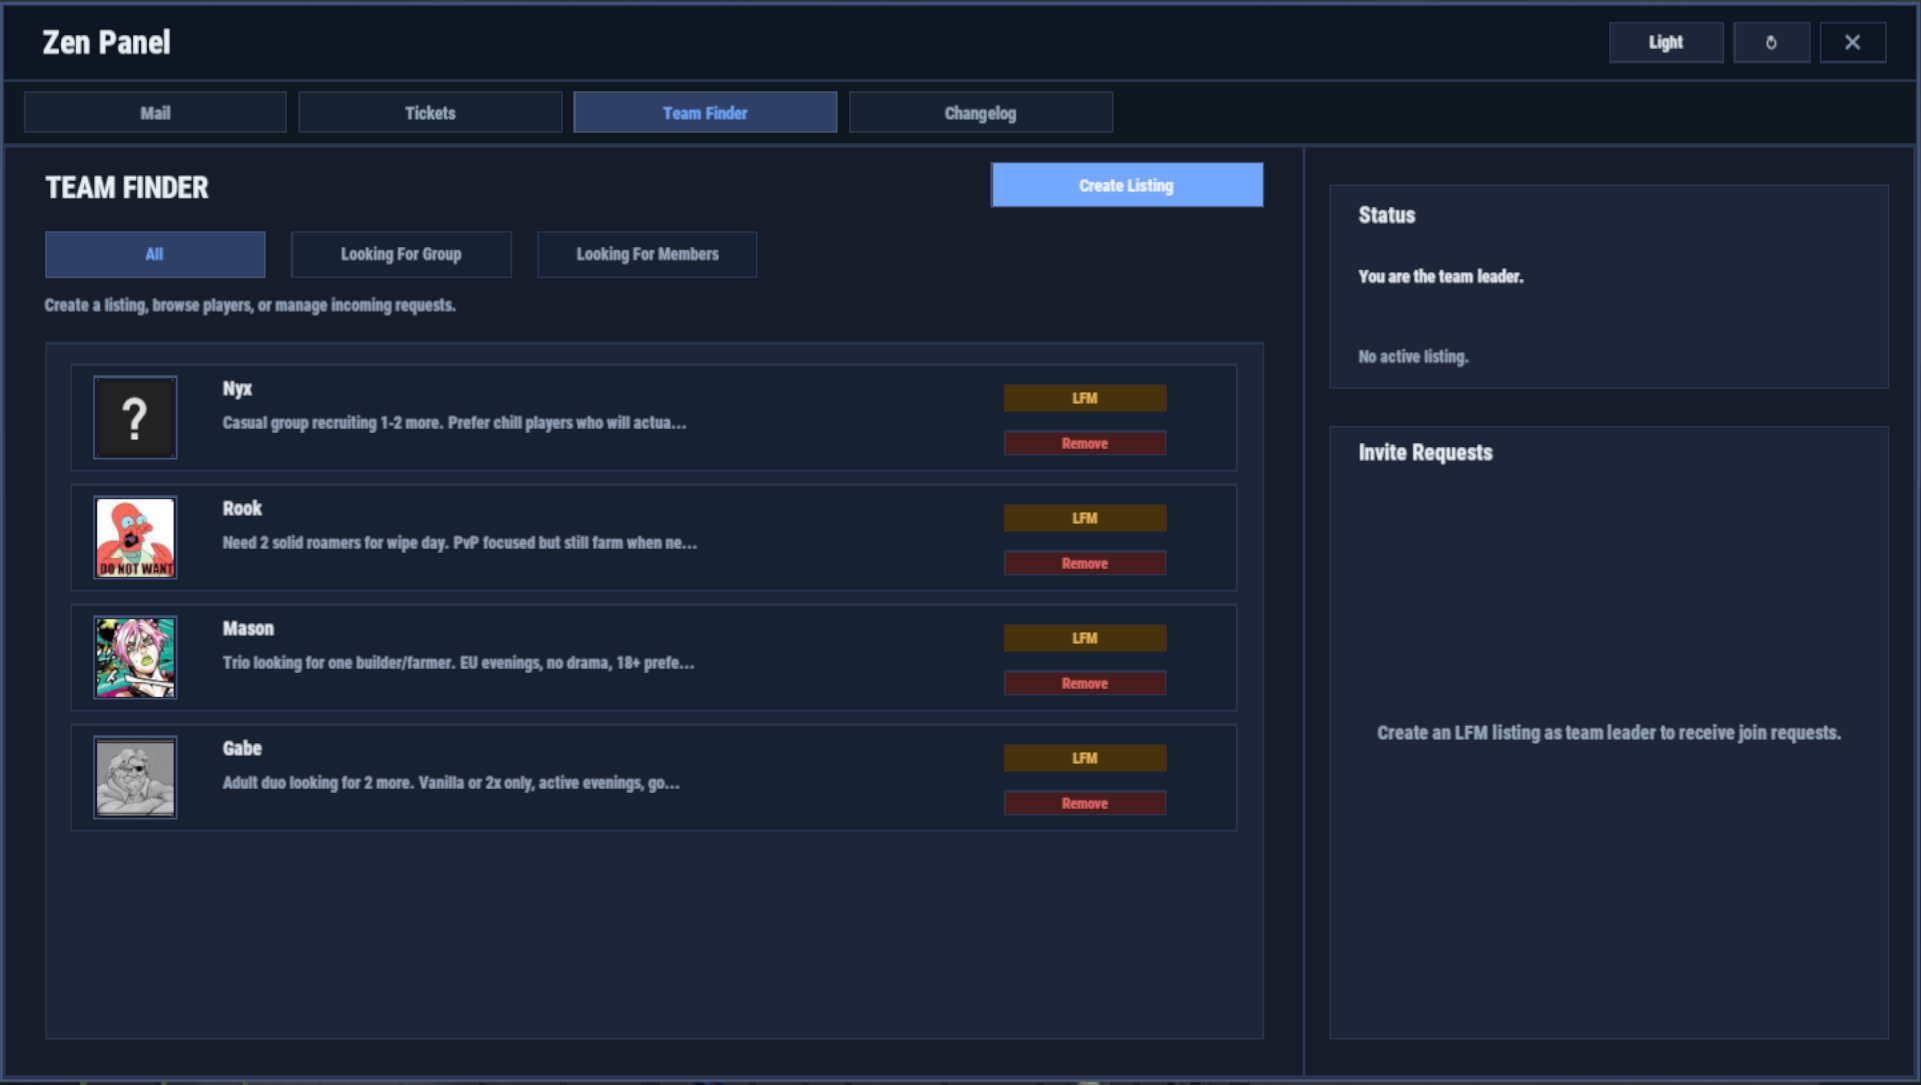Image resolution: width=1921 pixels, height=1085 pixels.
Task: Remove Rook's listing
Action: (x=1085, y=563)
